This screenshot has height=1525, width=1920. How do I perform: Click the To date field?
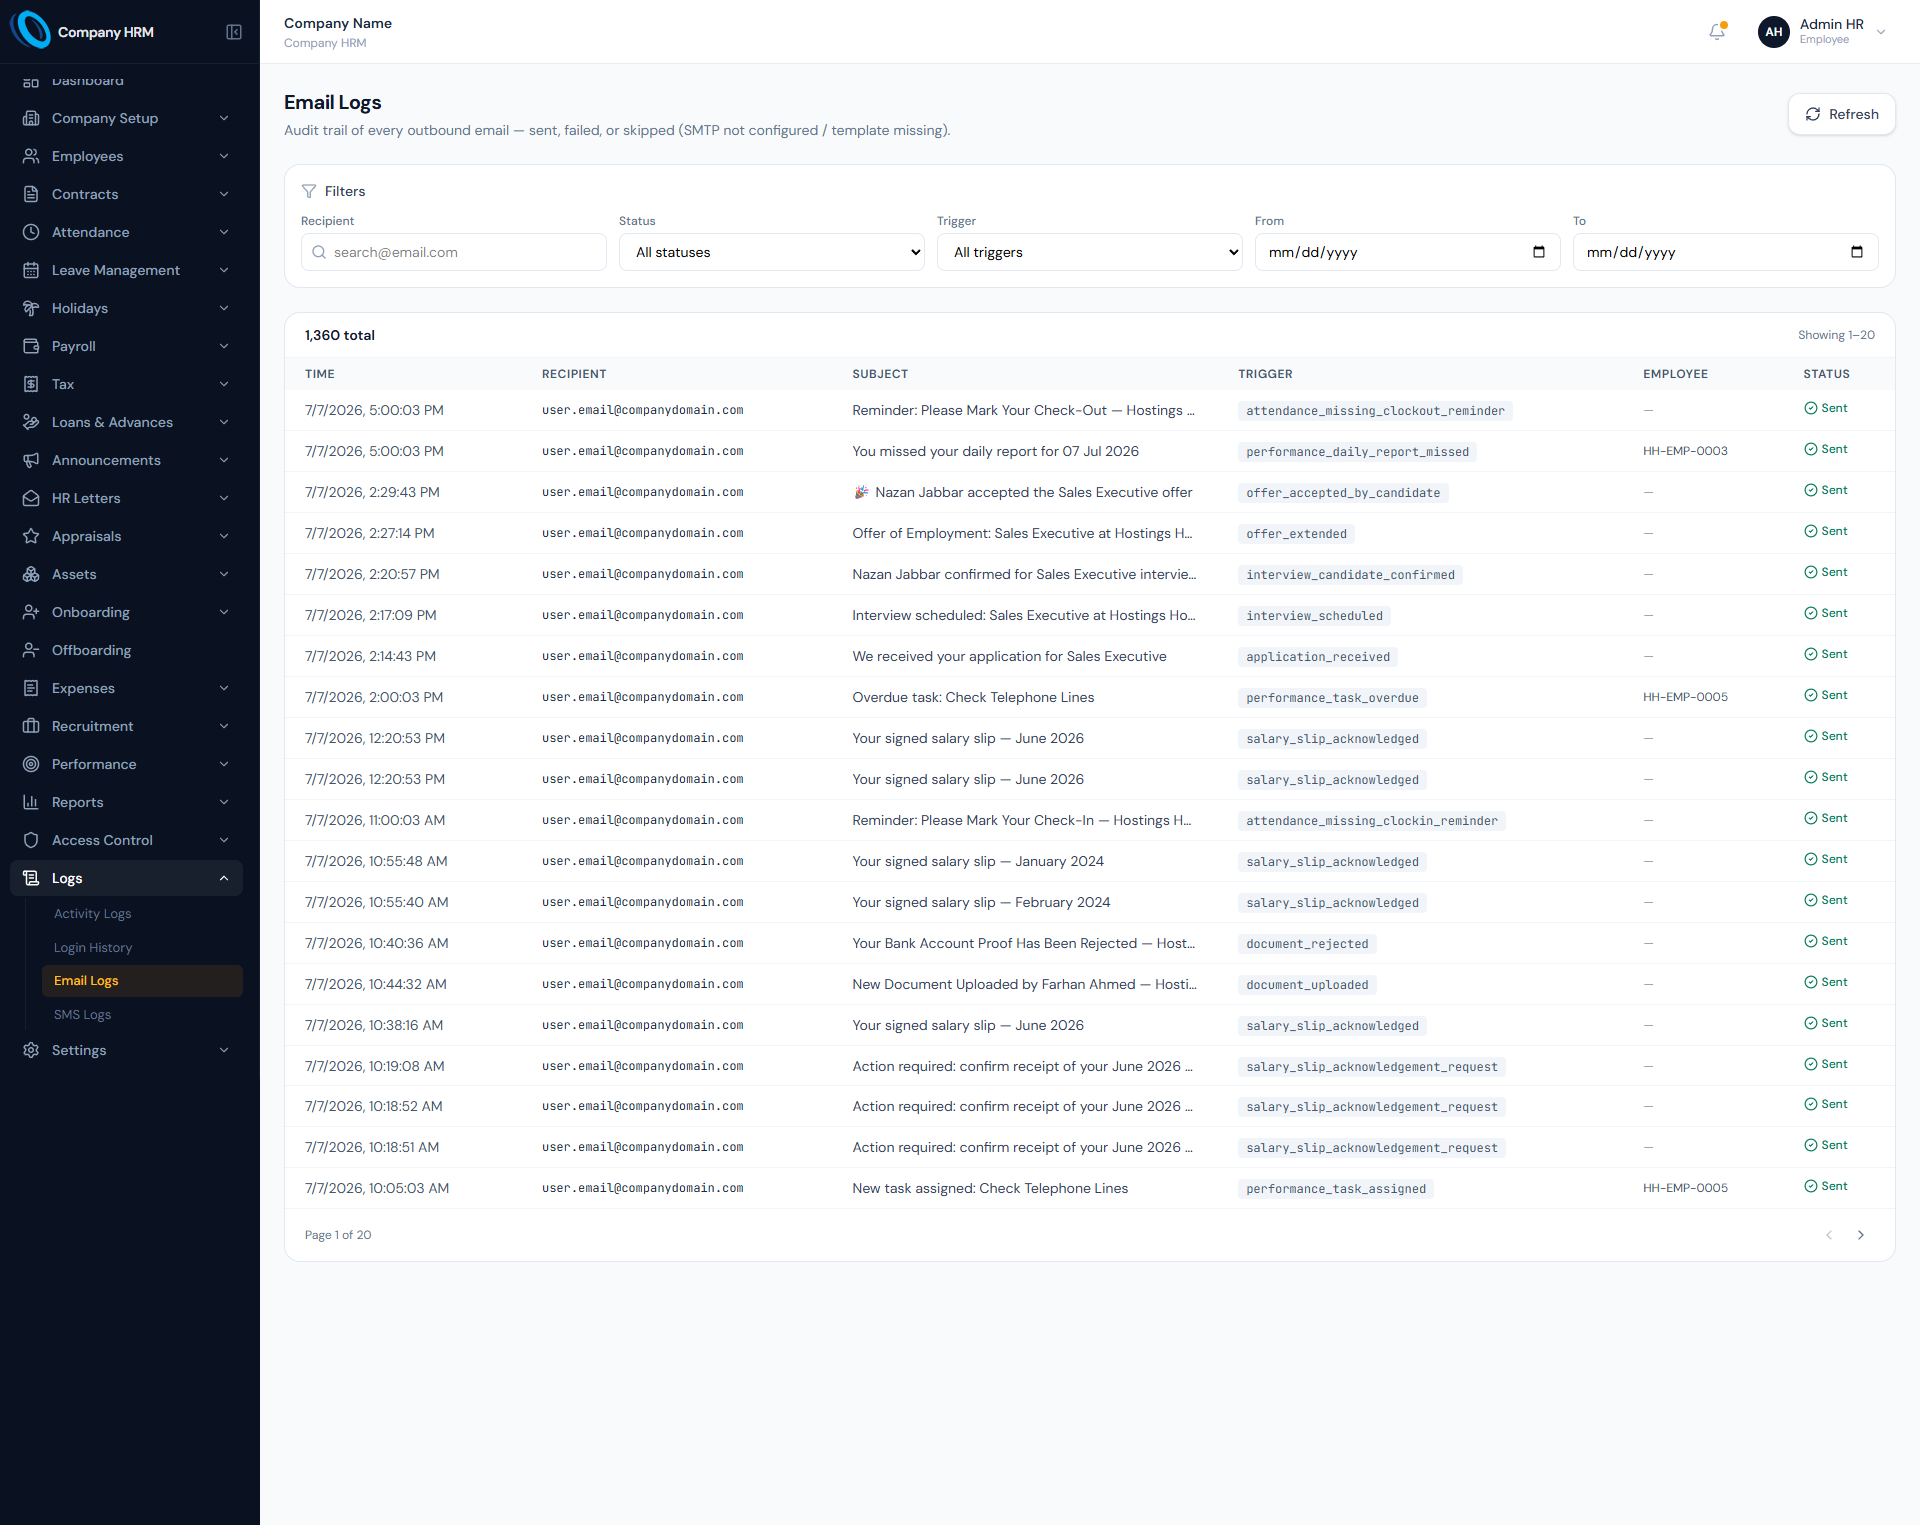tap(1725, 252)
